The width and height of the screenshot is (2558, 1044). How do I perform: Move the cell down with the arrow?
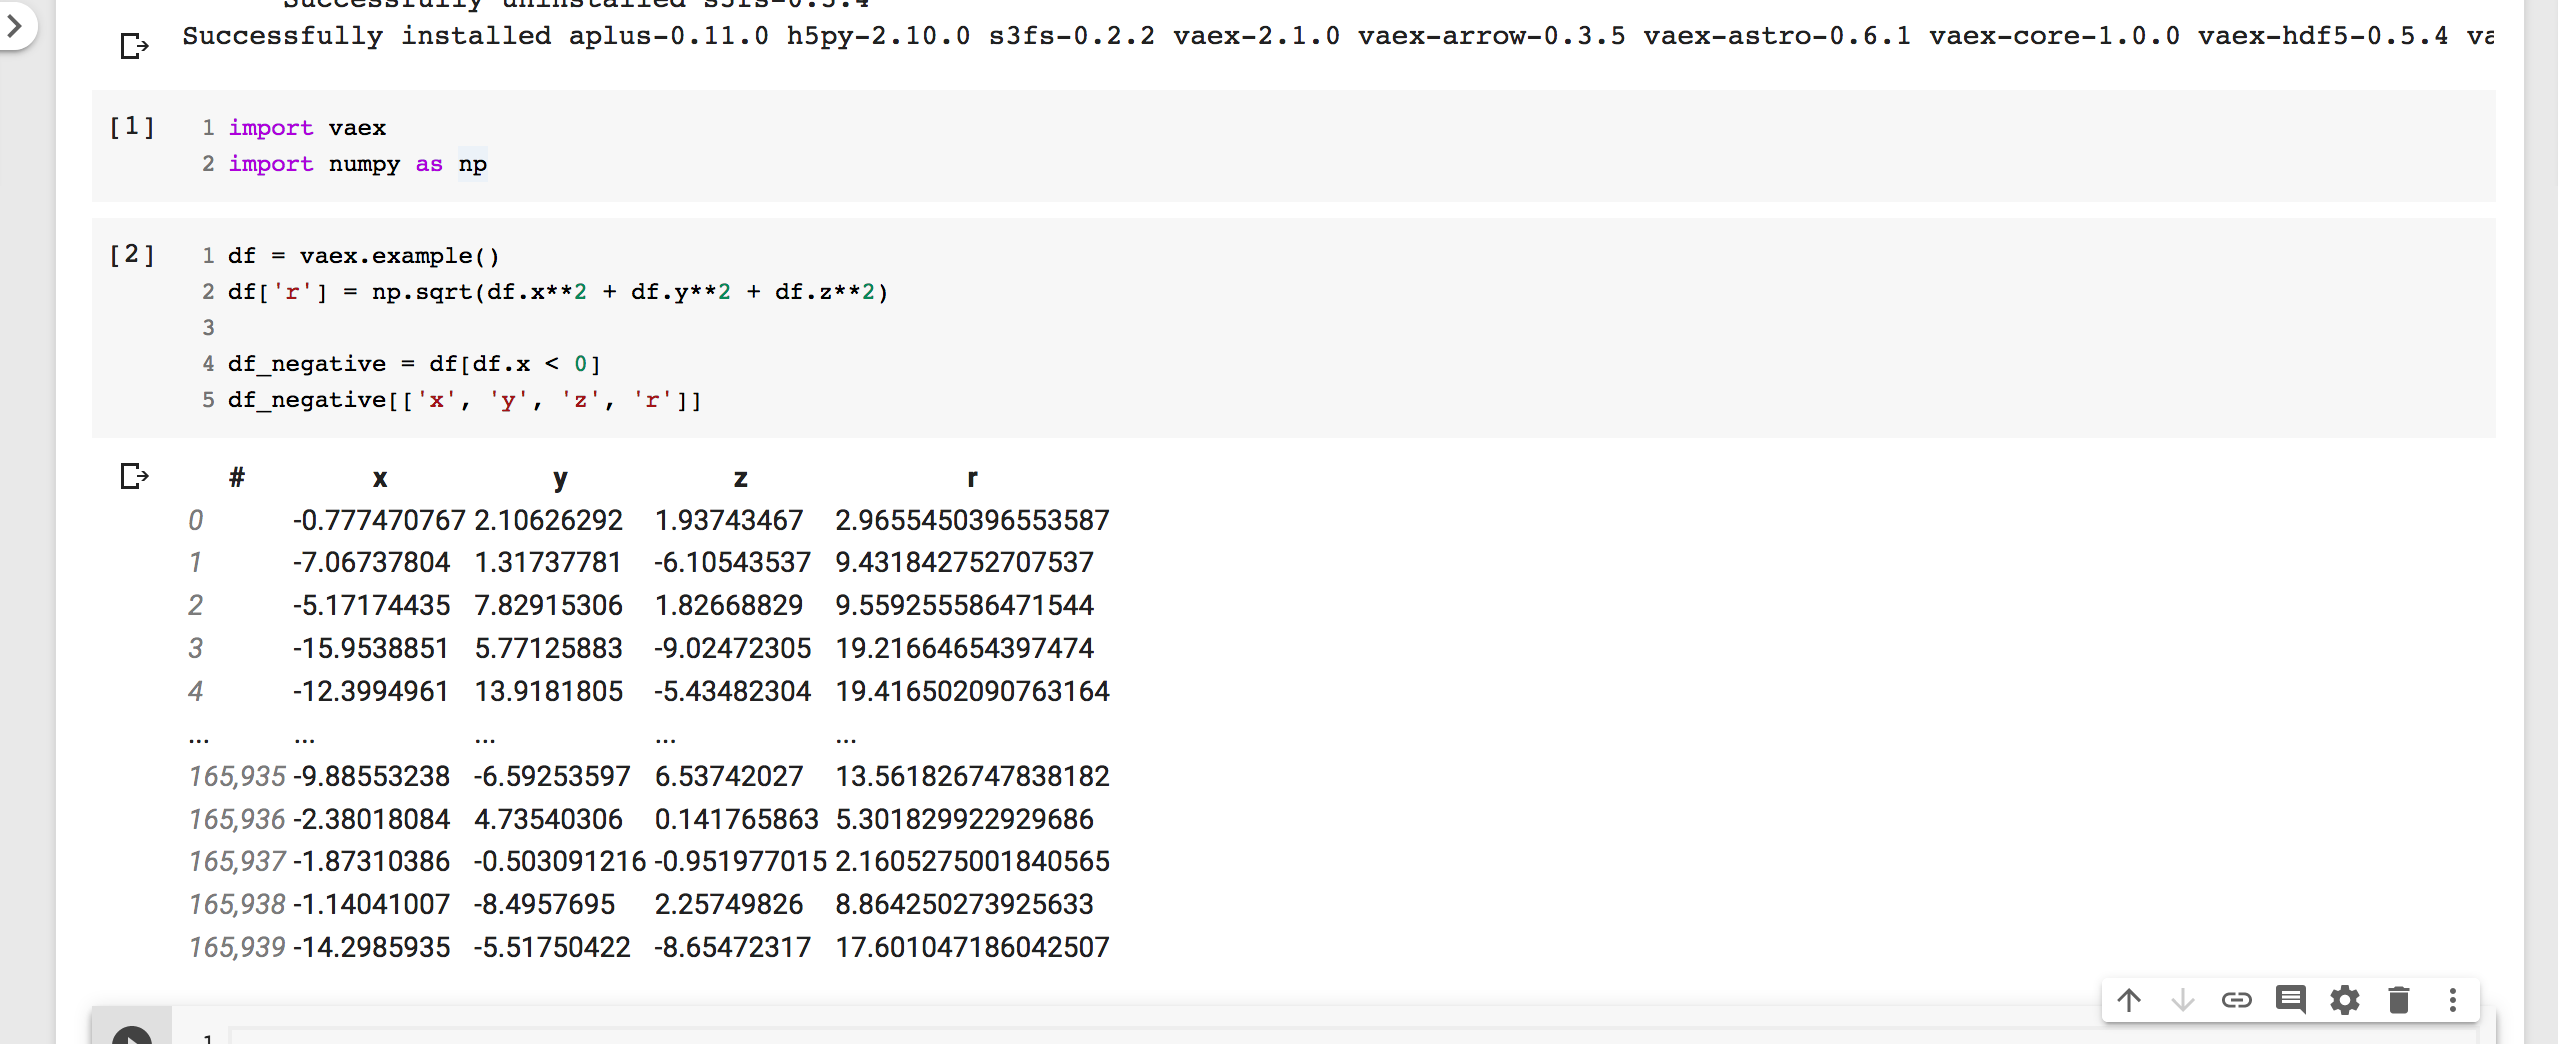tap(2183, 1000)
